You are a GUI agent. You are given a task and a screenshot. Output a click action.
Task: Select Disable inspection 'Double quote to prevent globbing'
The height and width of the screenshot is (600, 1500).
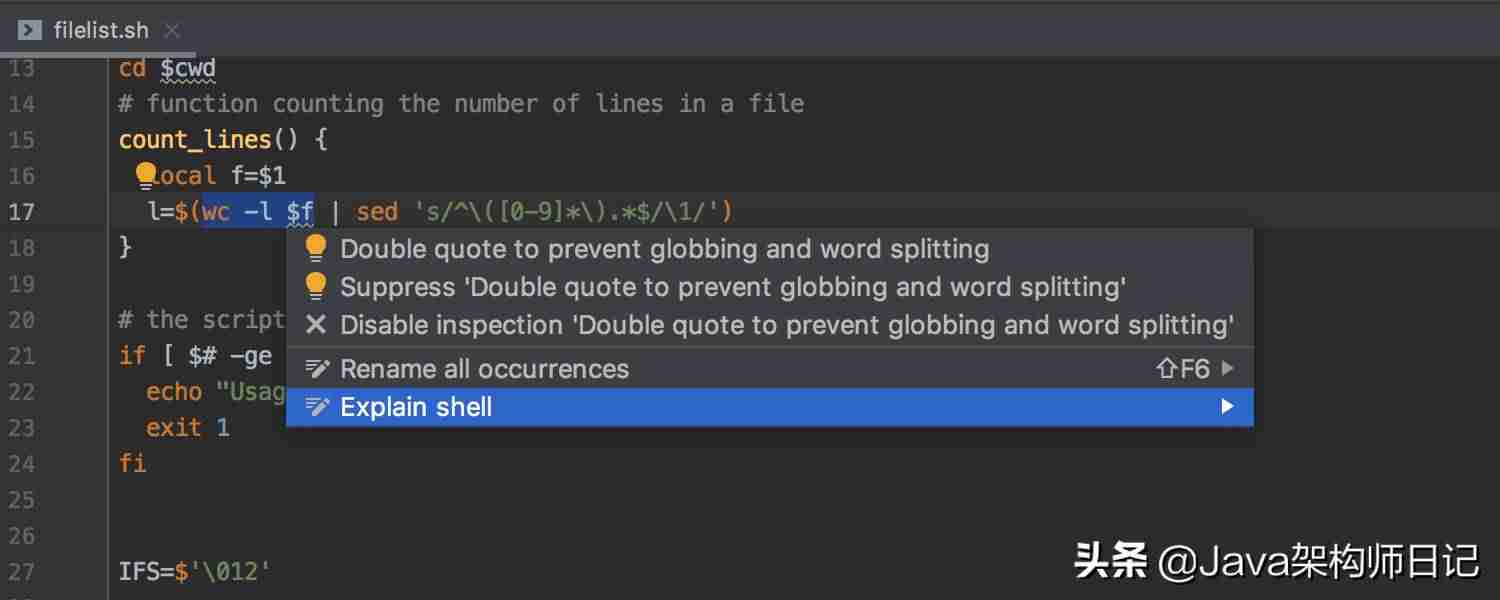coord(769,325)
